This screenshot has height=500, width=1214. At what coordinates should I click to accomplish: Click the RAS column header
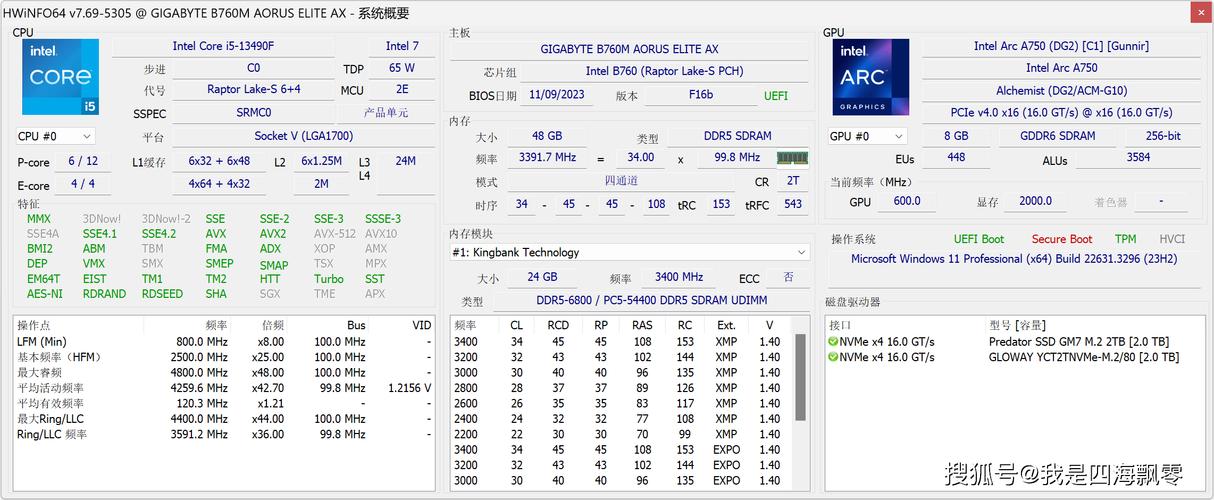pyautogui.click(x=642, y=326)
